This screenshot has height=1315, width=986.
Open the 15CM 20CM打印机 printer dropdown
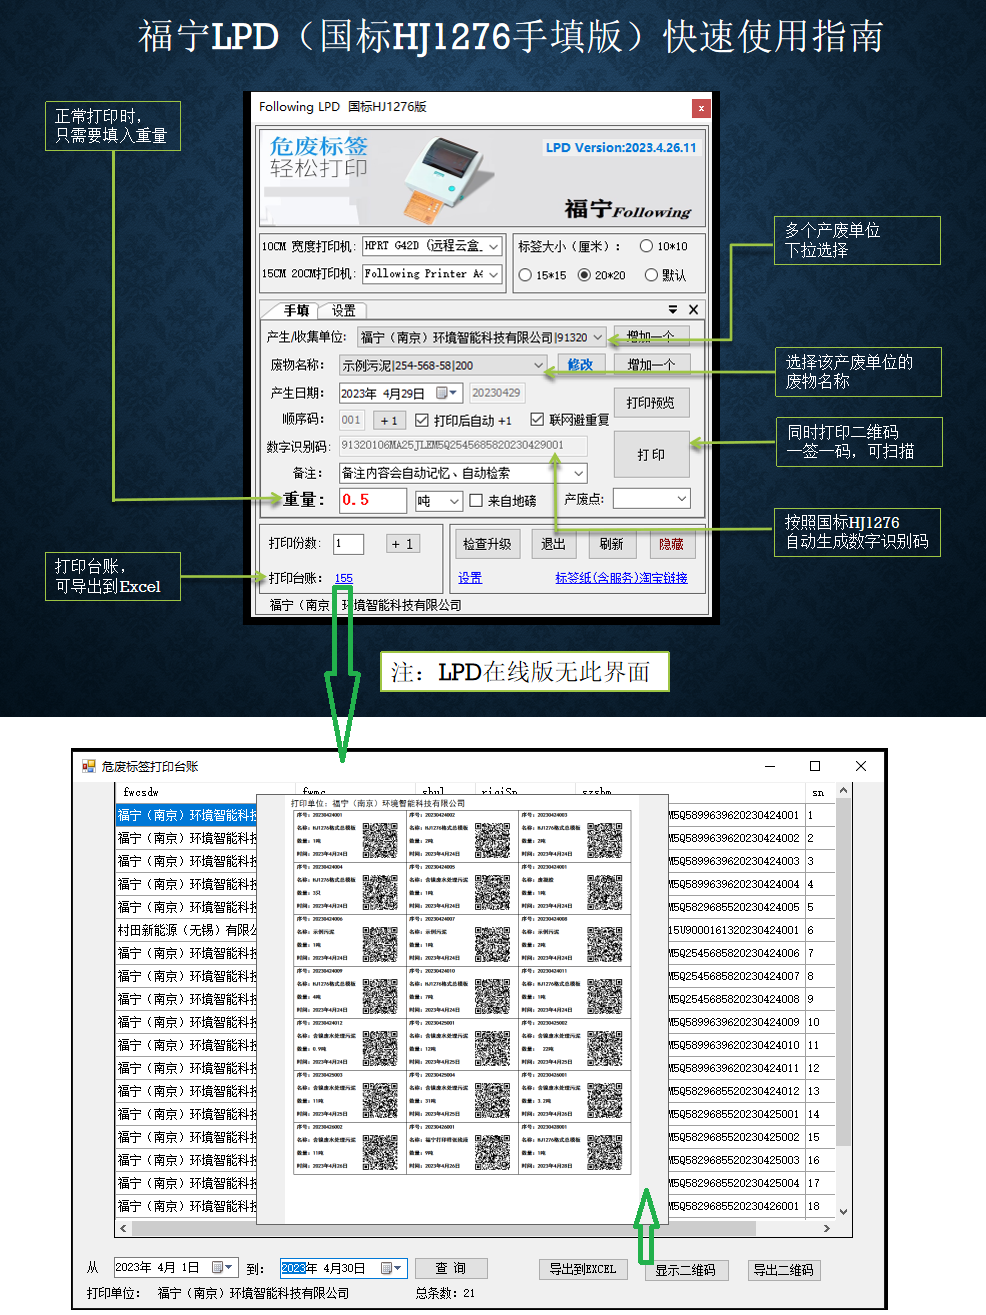(x=494, y=274)
